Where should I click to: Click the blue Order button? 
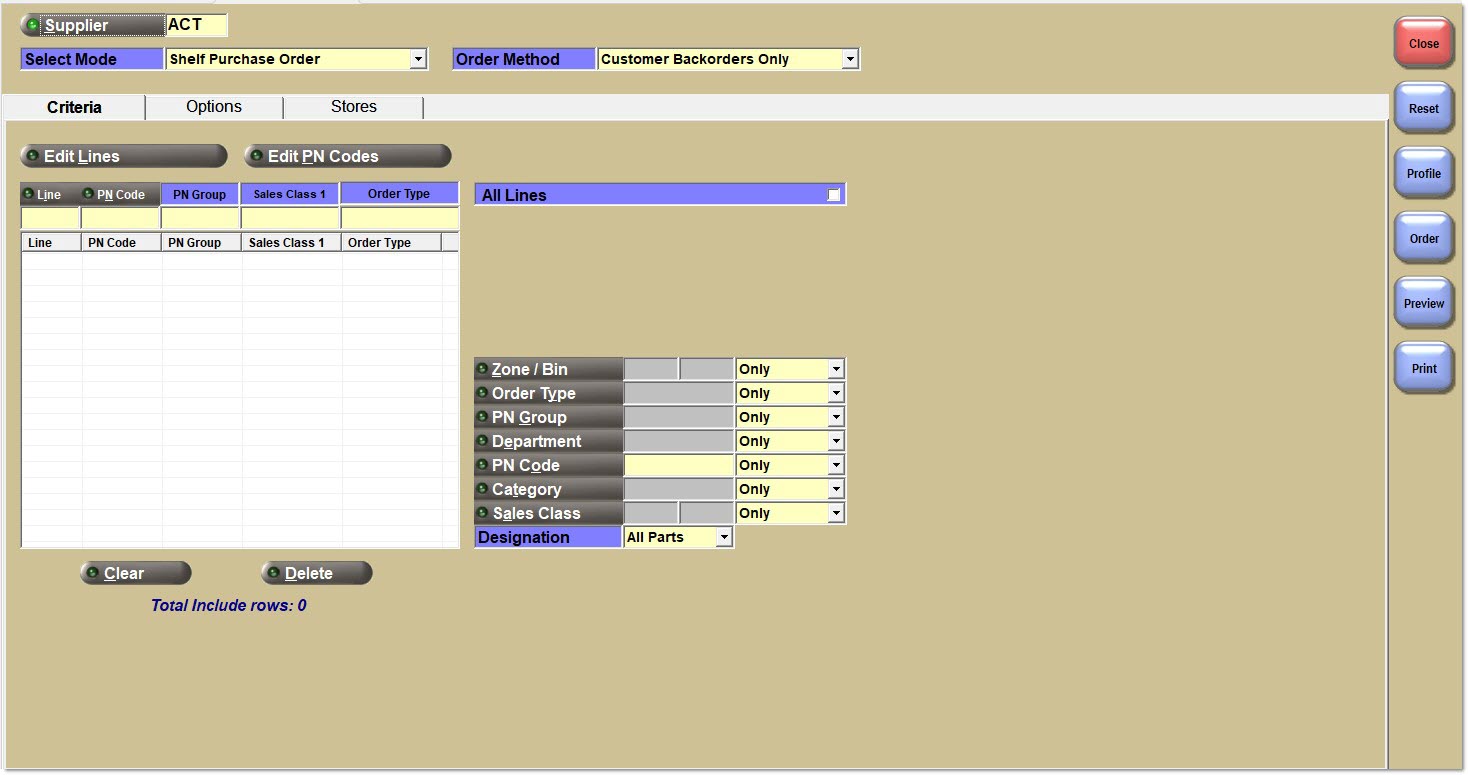tap(1423, 239)
